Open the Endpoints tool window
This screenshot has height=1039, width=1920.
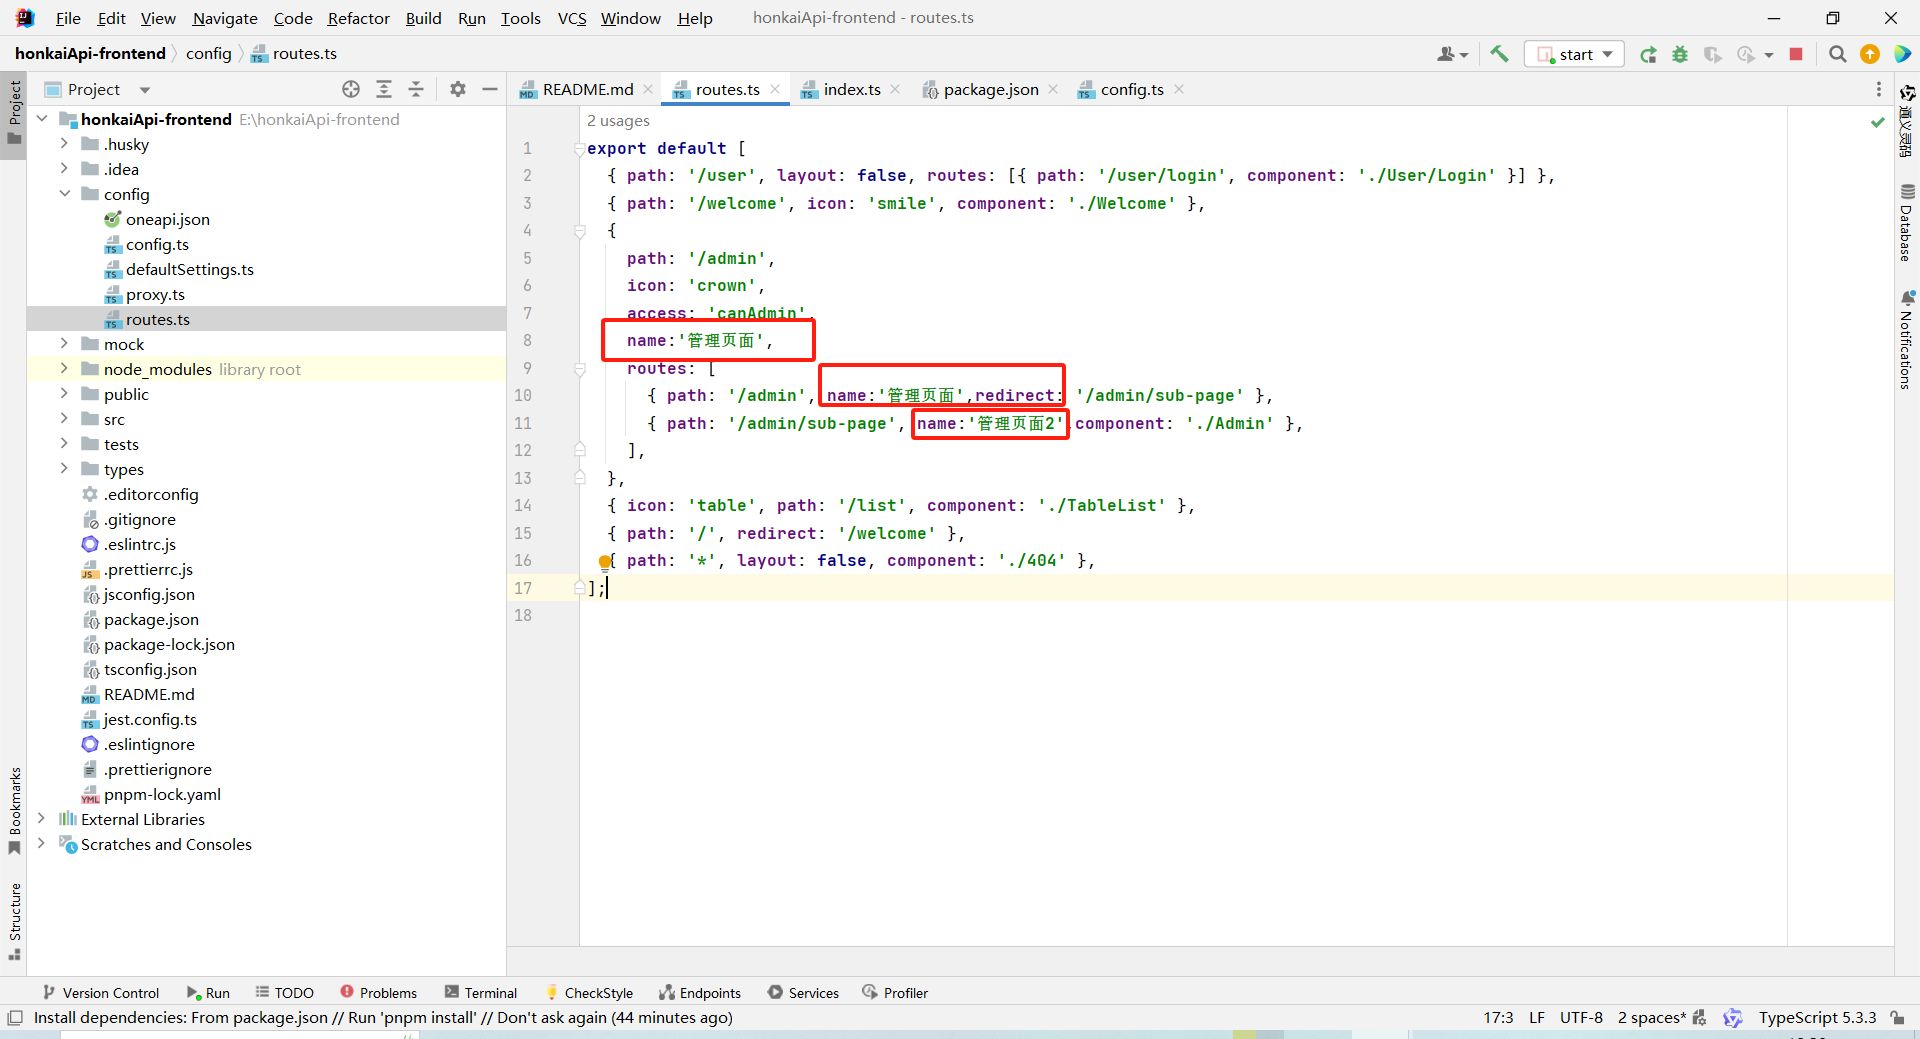point(700,992)
